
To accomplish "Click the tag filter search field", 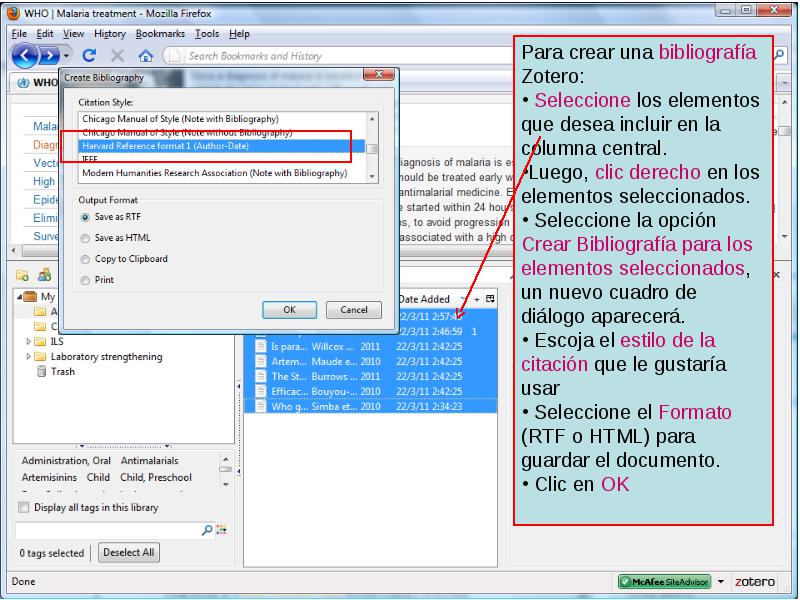I will point(108,531).
